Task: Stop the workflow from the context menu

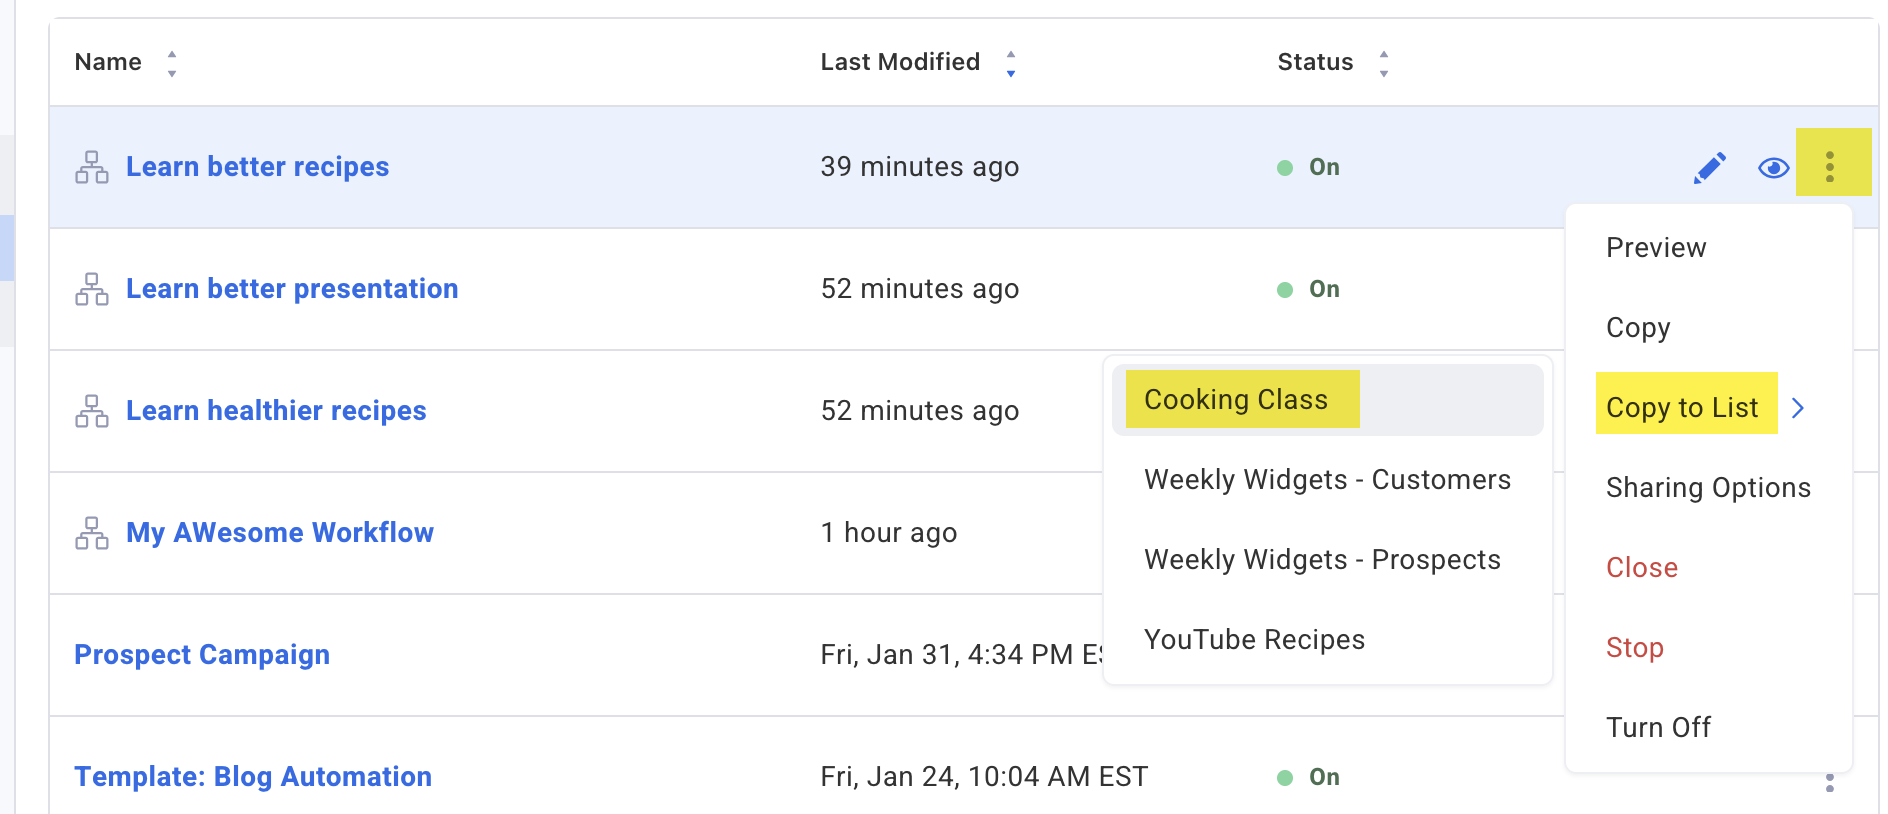Action: point(1634,648)
